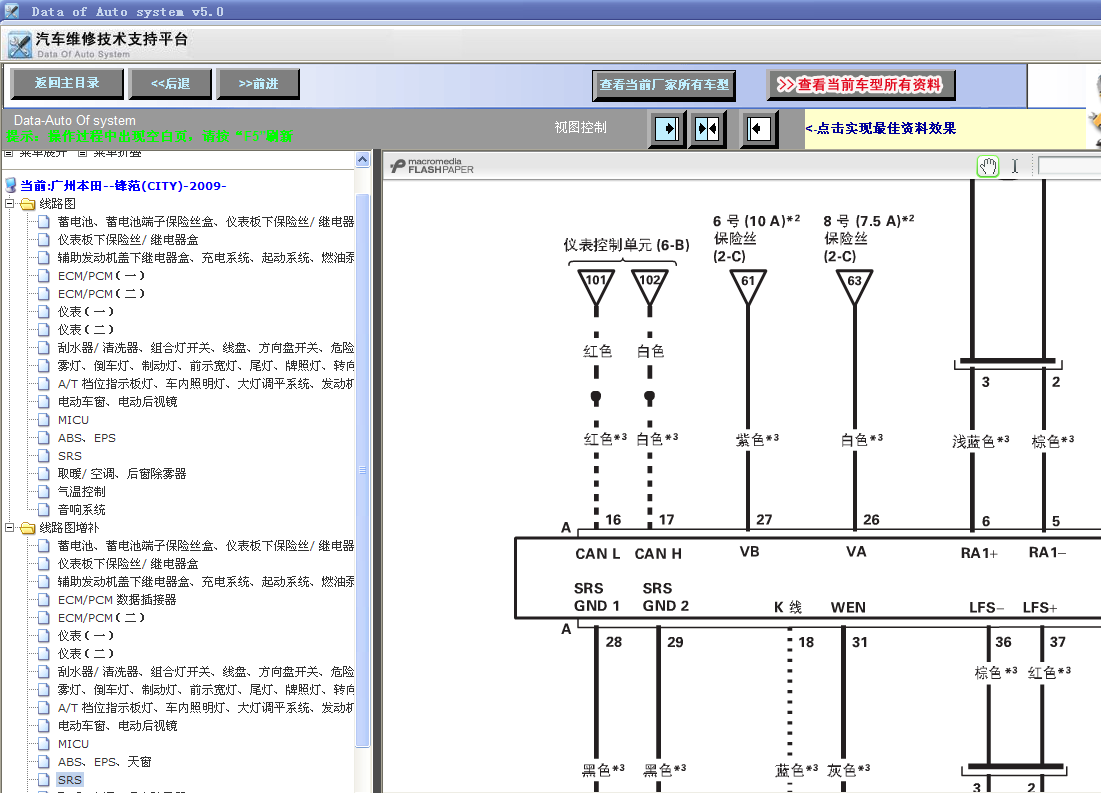The height and width of the screenshot is (793, 1101).
Task: Click the CAN L terminal label in diagram
Action: click(x=598, y=554)
